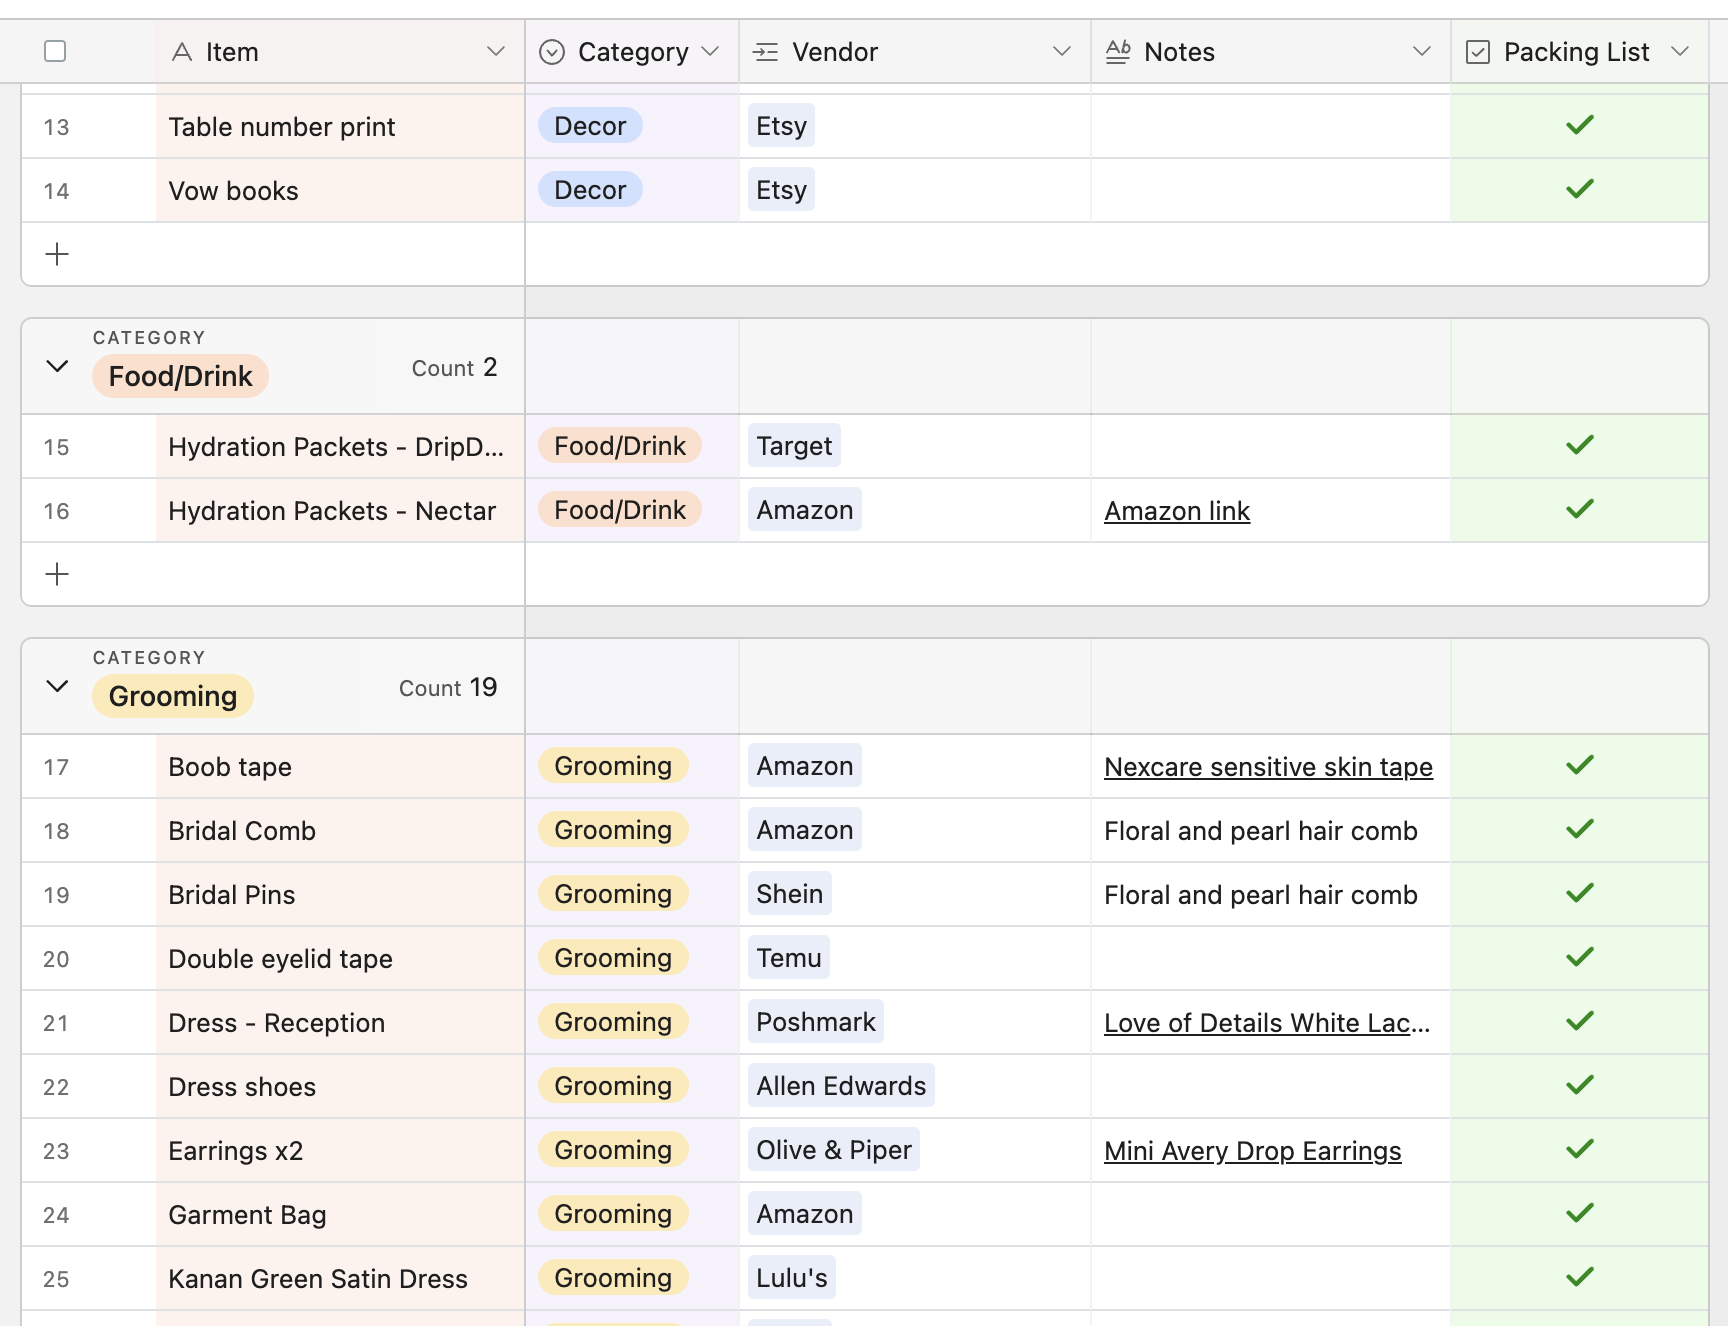Click the single-select icon beside Category header

point(552,52)
